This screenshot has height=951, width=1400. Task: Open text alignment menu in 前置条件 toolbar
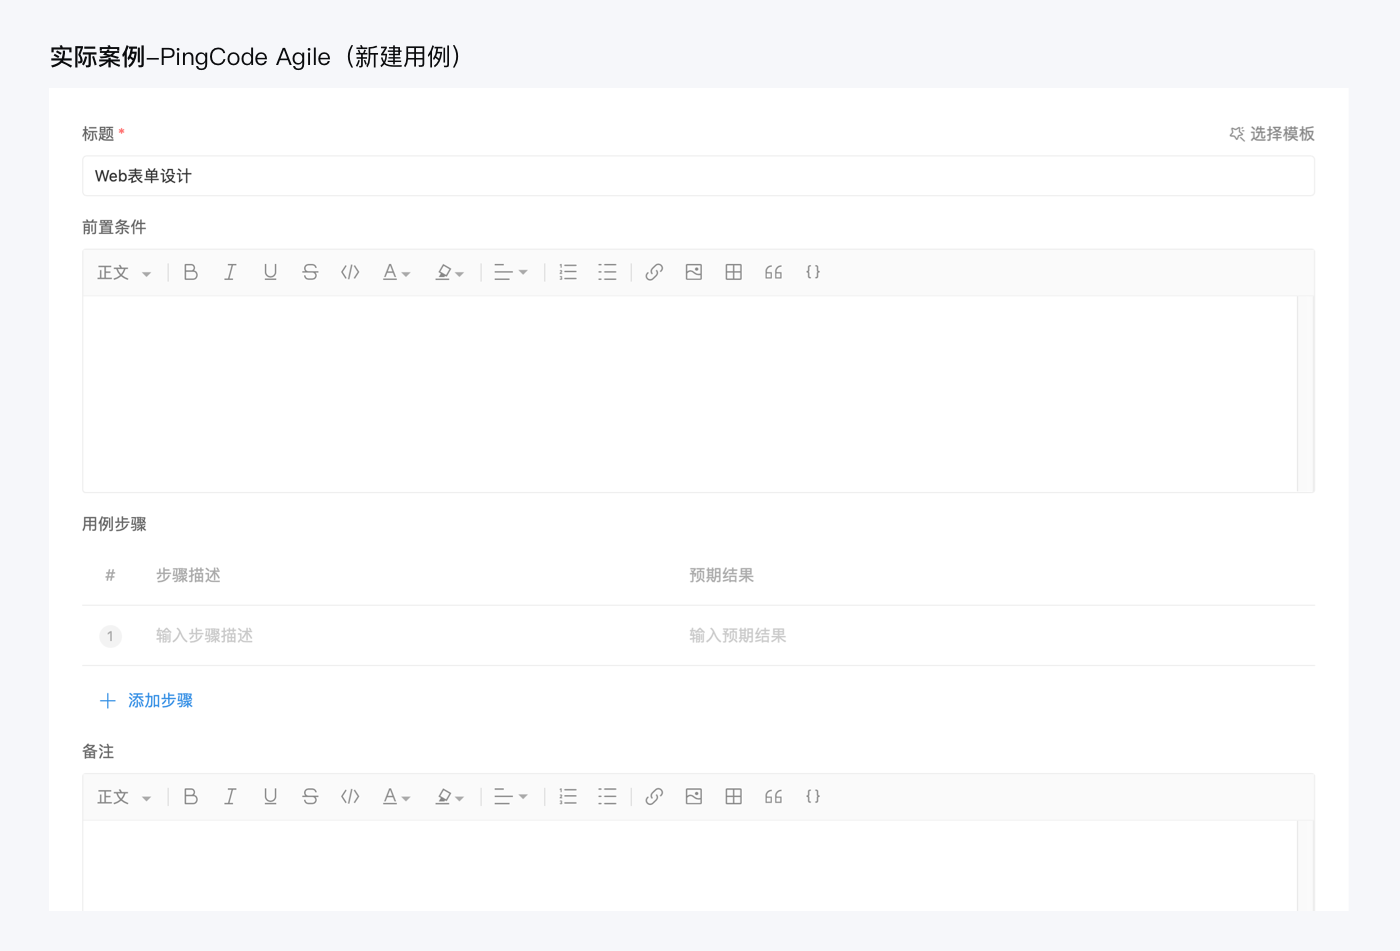pyautogui.click(x=511, y=272)
